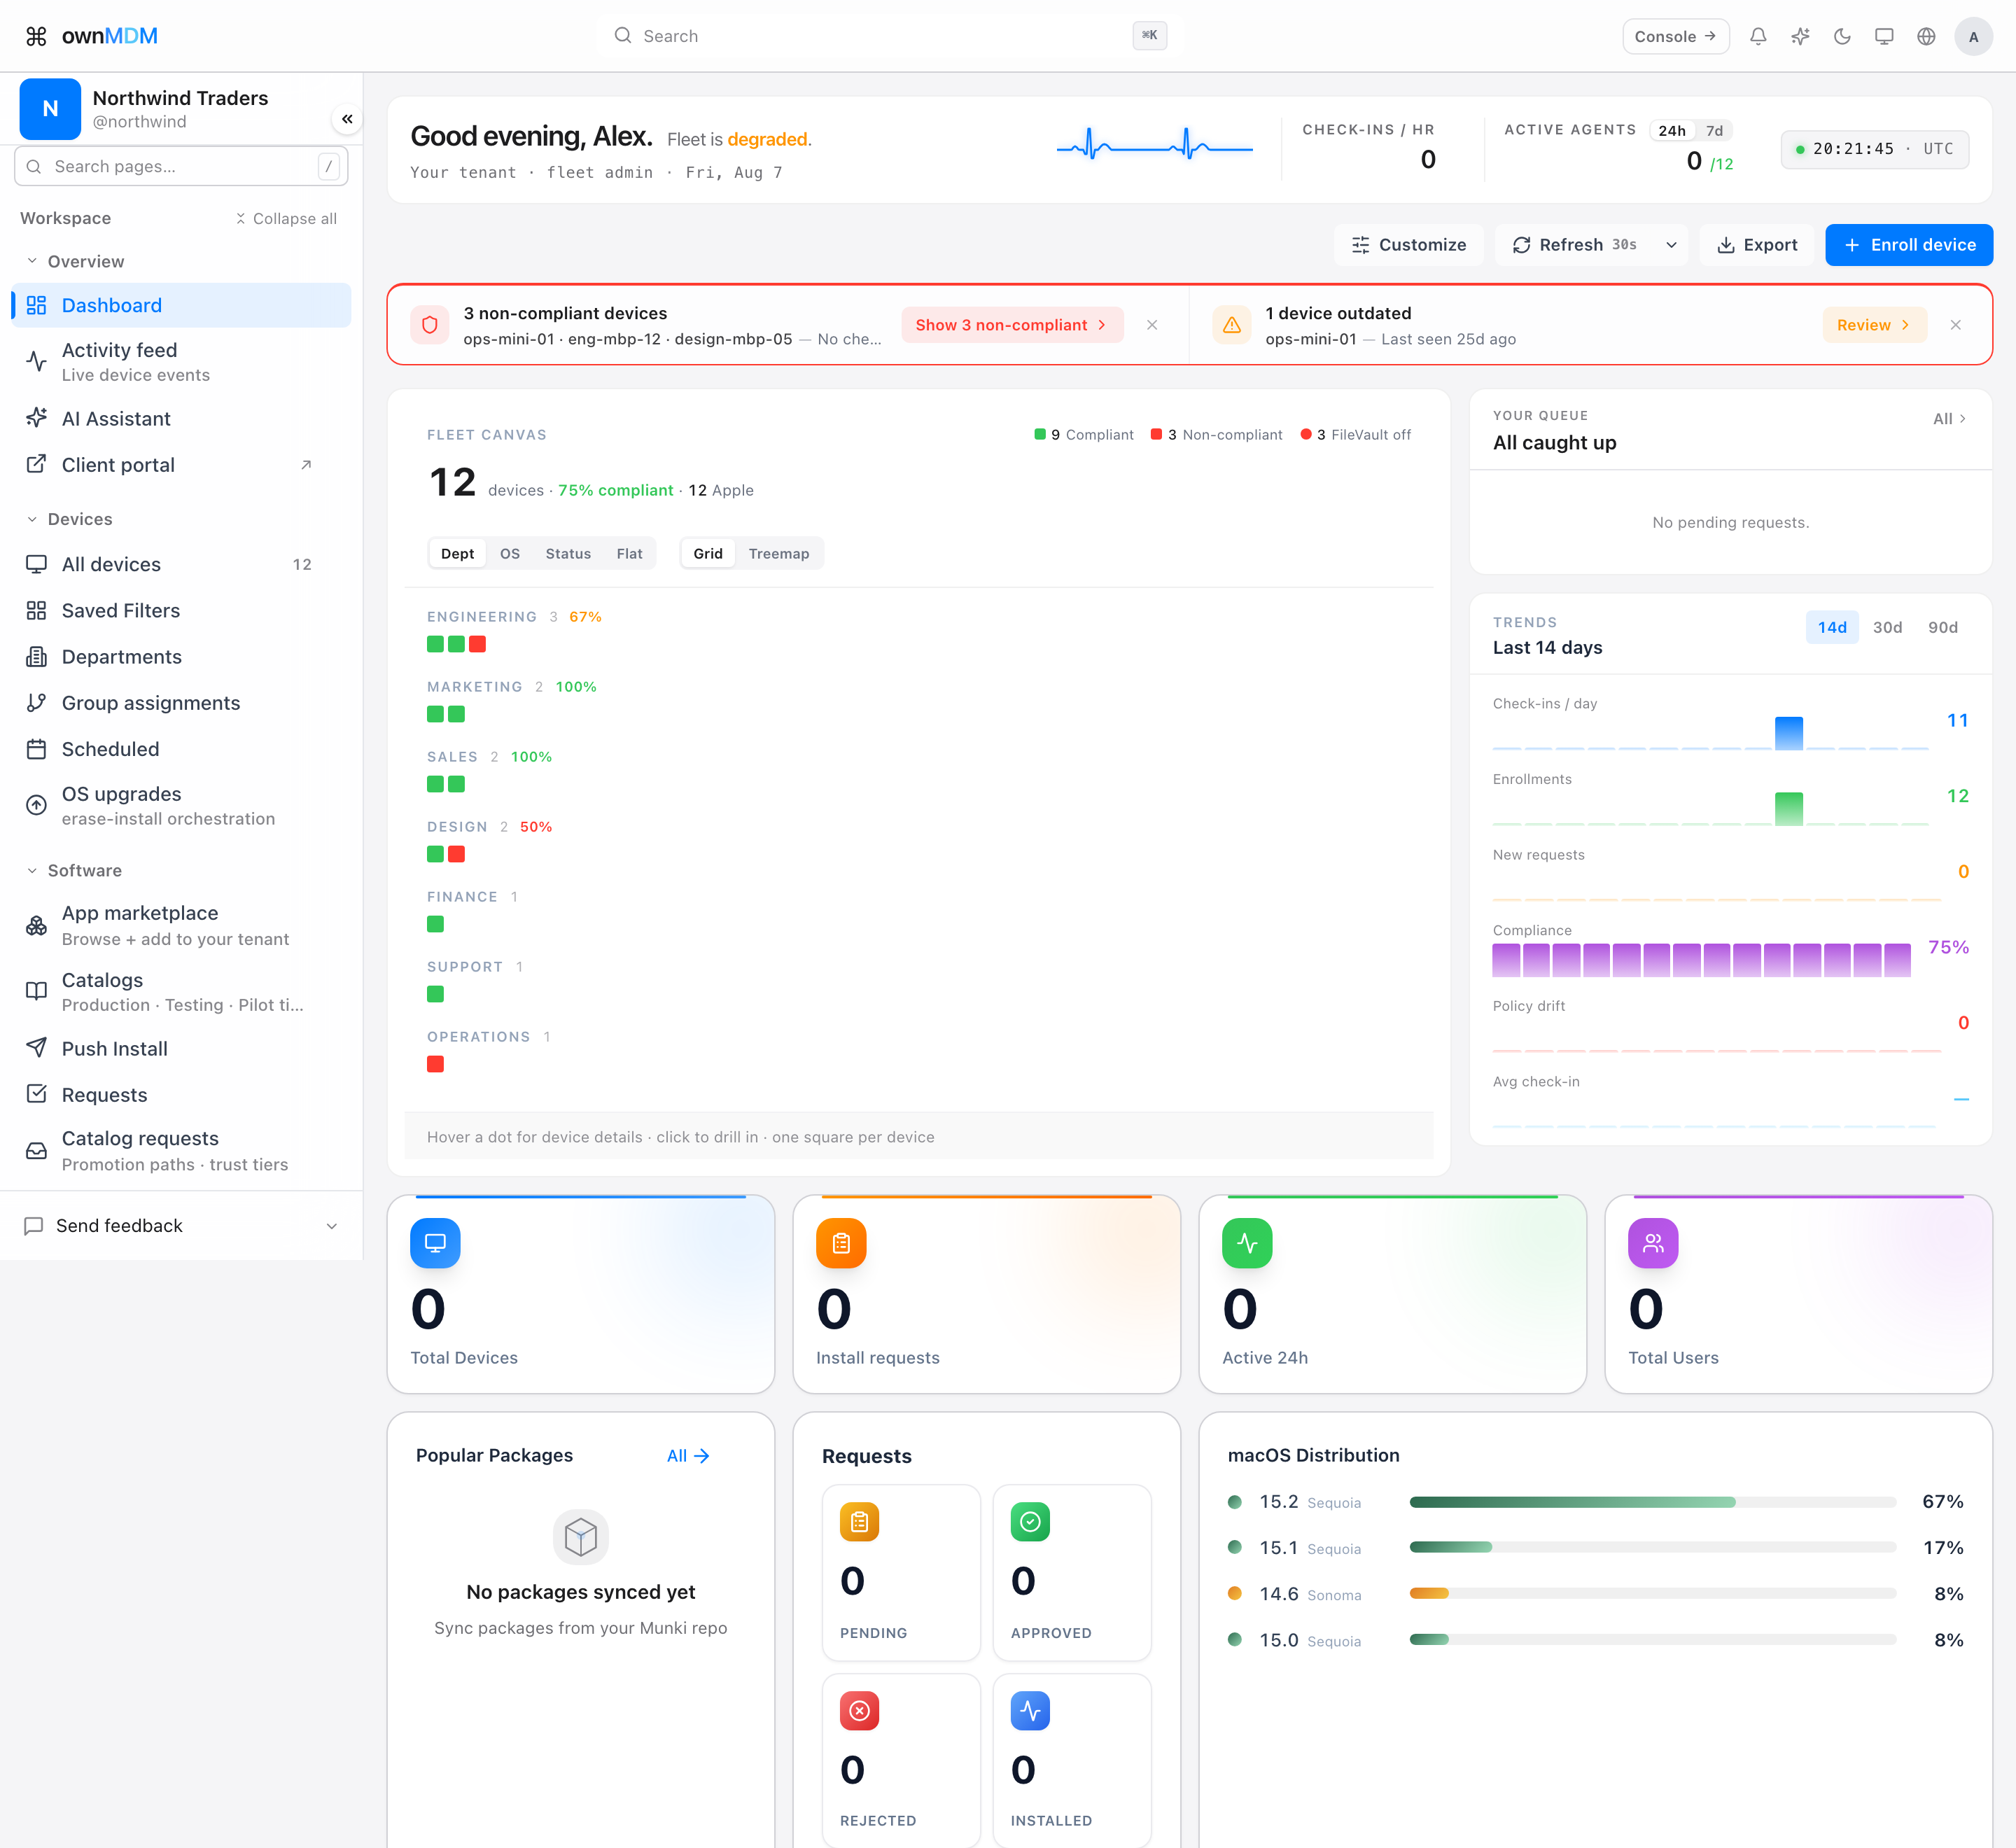
Task: Click the Search pages input field
Action: pos(181,166)
